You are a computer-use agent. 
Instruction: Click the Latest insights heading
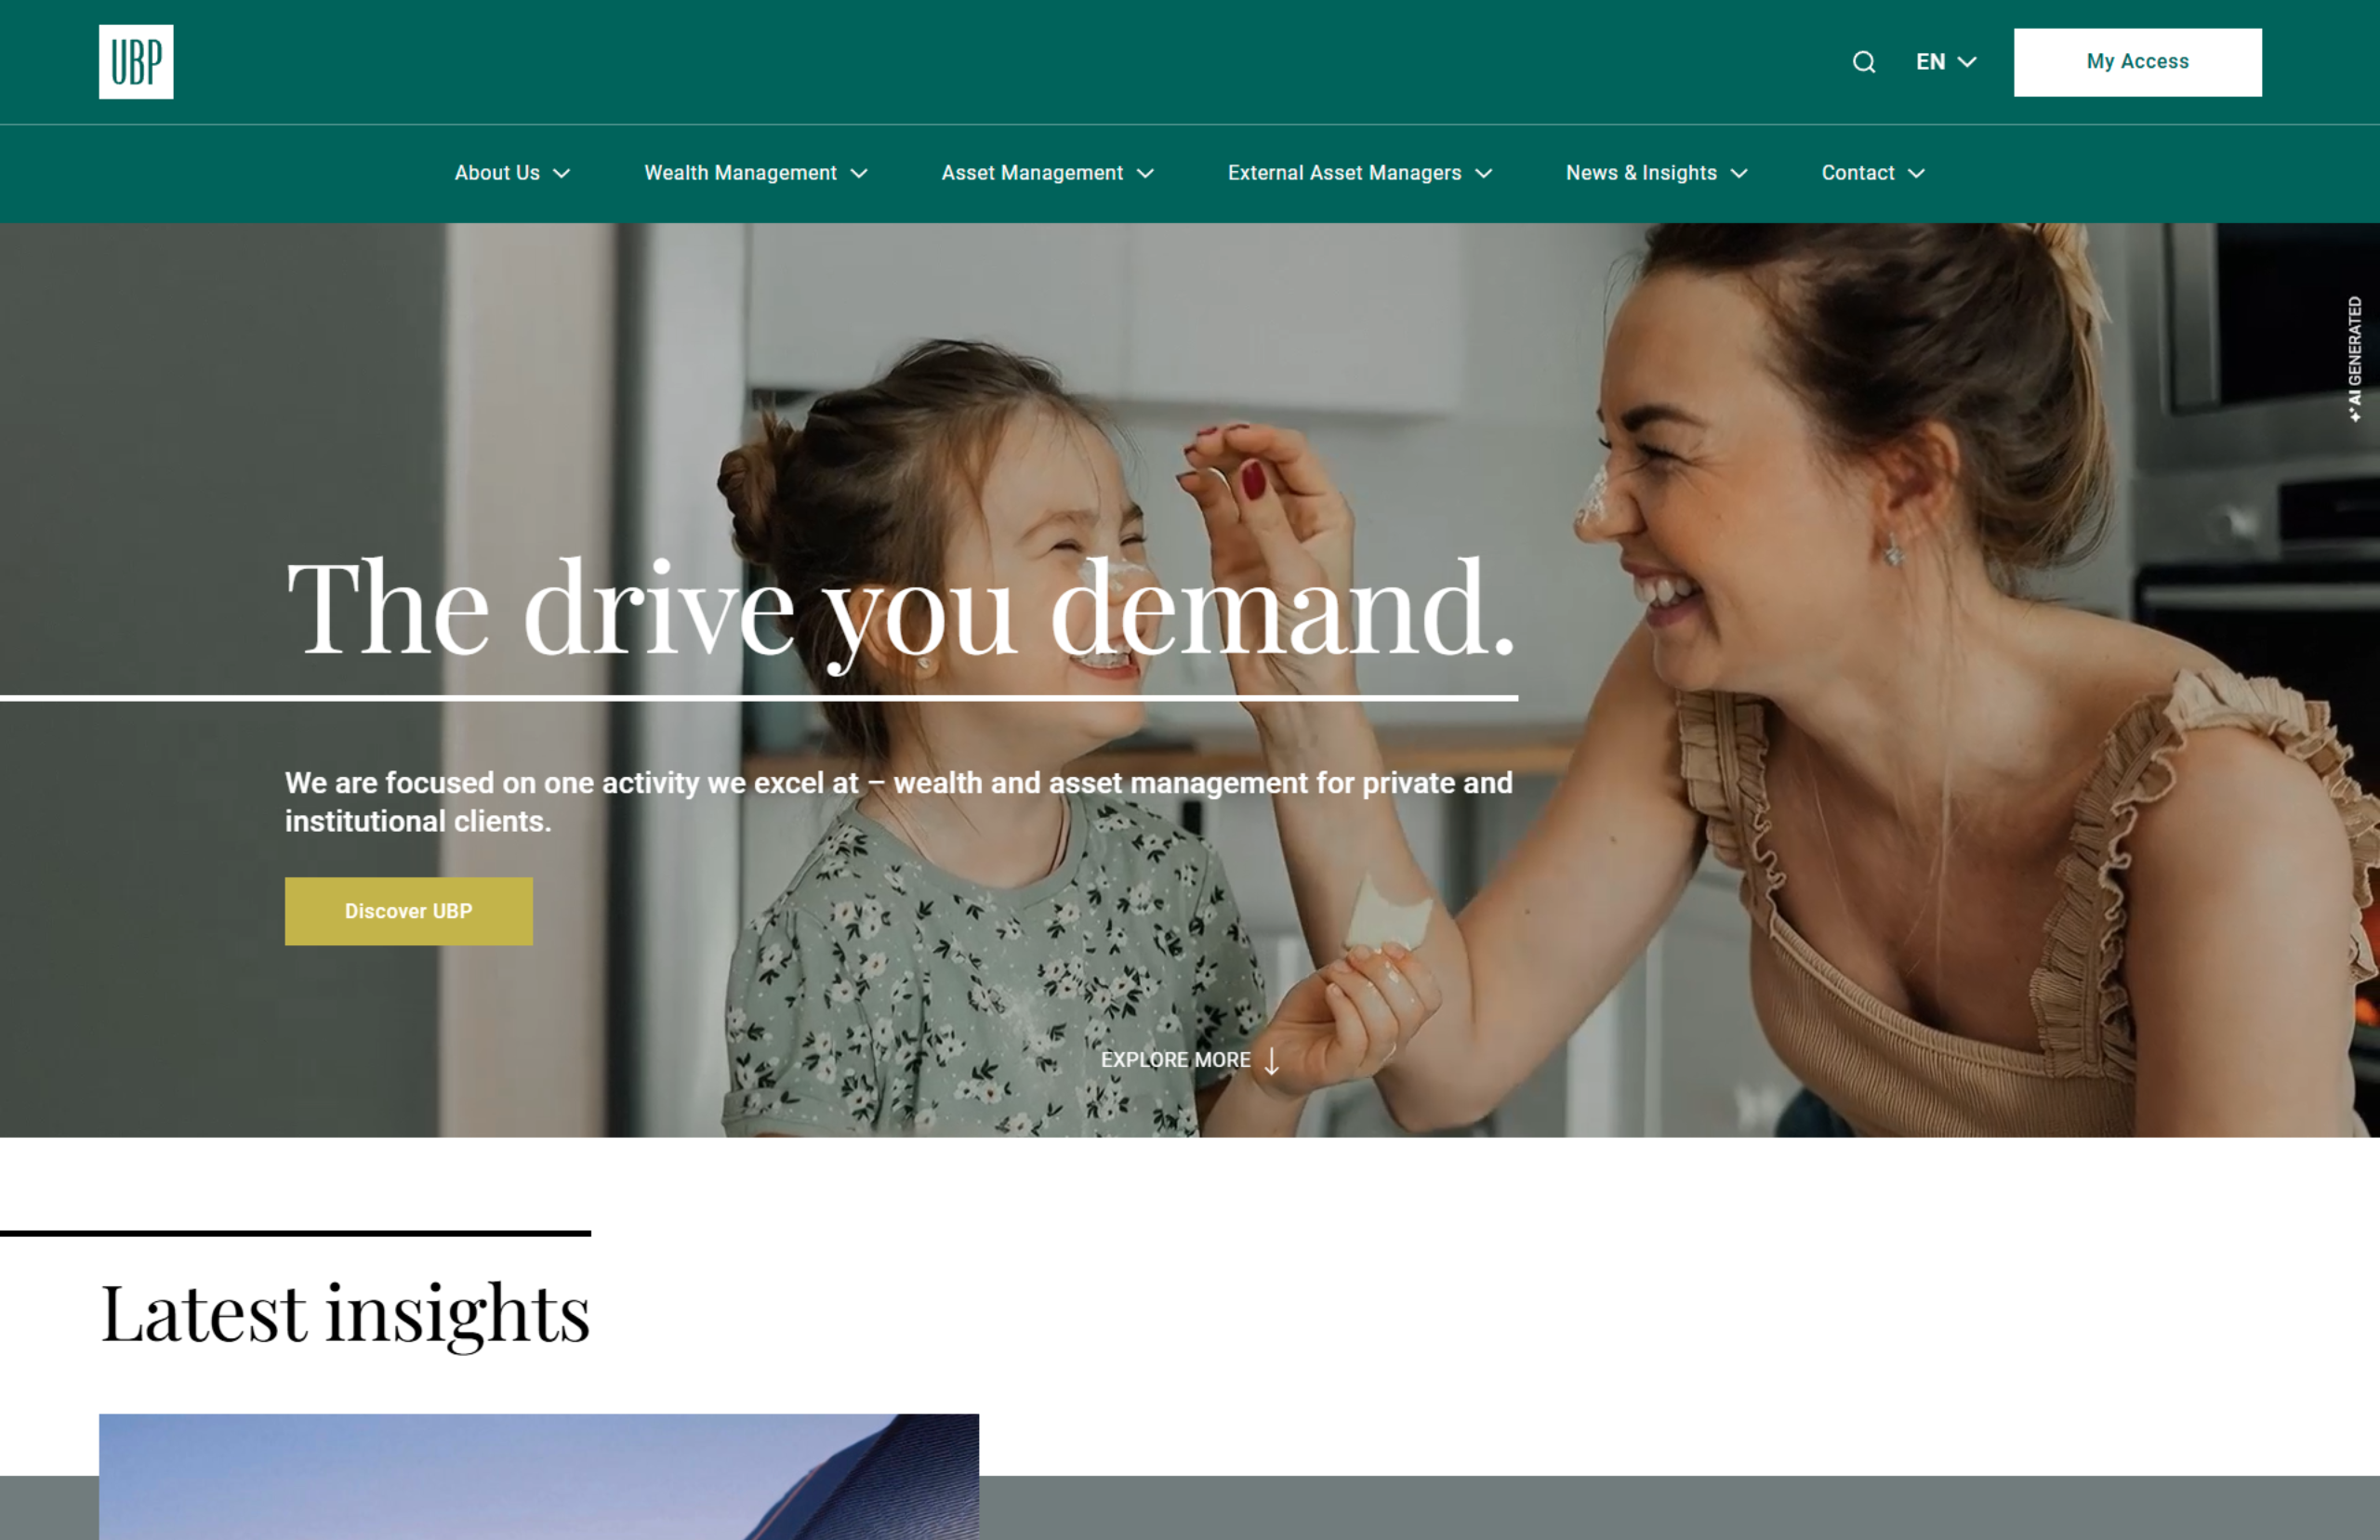pyautogui.click(x=345, y=1313)
